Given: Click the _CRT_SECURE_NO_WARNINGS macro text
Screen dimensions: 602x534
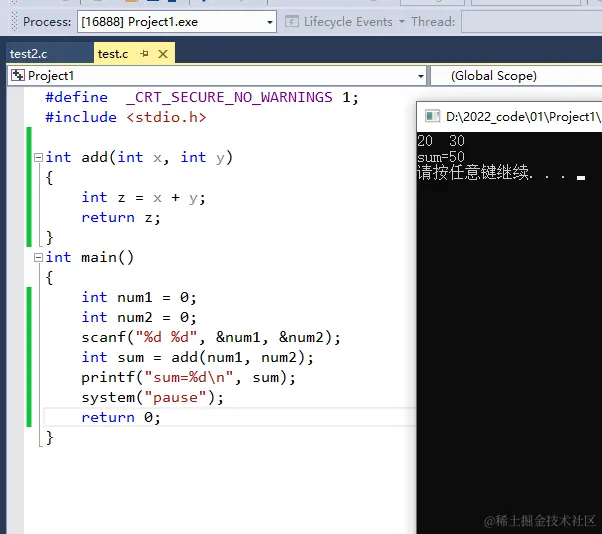Looking at the screenshot, I should (229, 97).
